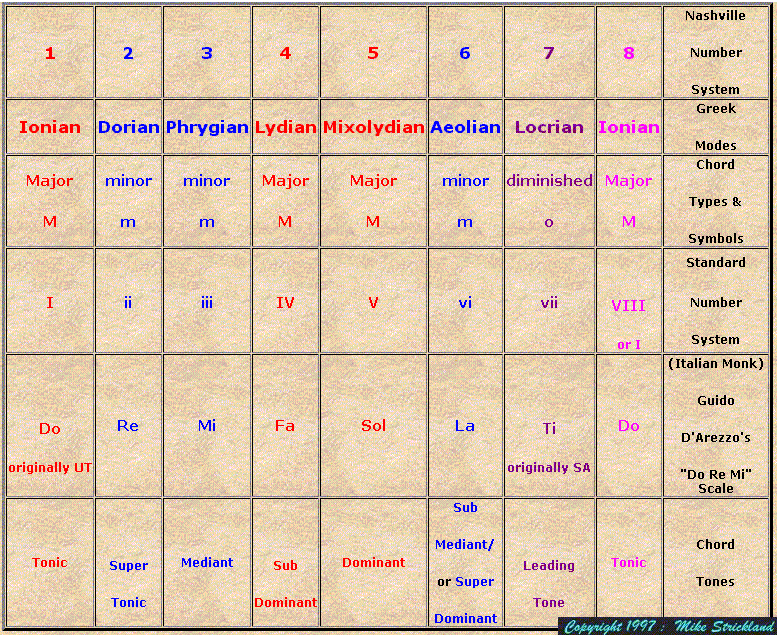Select the magenta "or I" text
The image size is (777, 635).
(629, 345)
